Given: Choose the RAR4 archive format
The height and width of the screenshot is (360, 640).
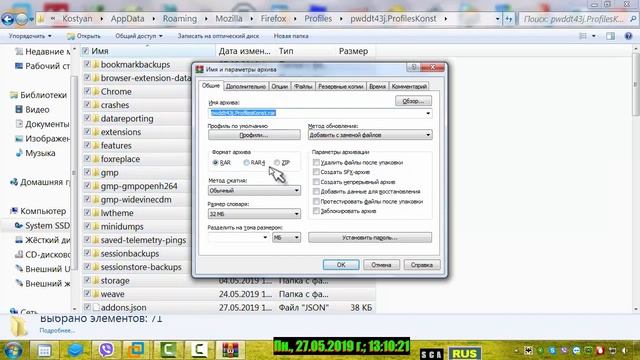Looking at the screenshot, I should [246, 162].
